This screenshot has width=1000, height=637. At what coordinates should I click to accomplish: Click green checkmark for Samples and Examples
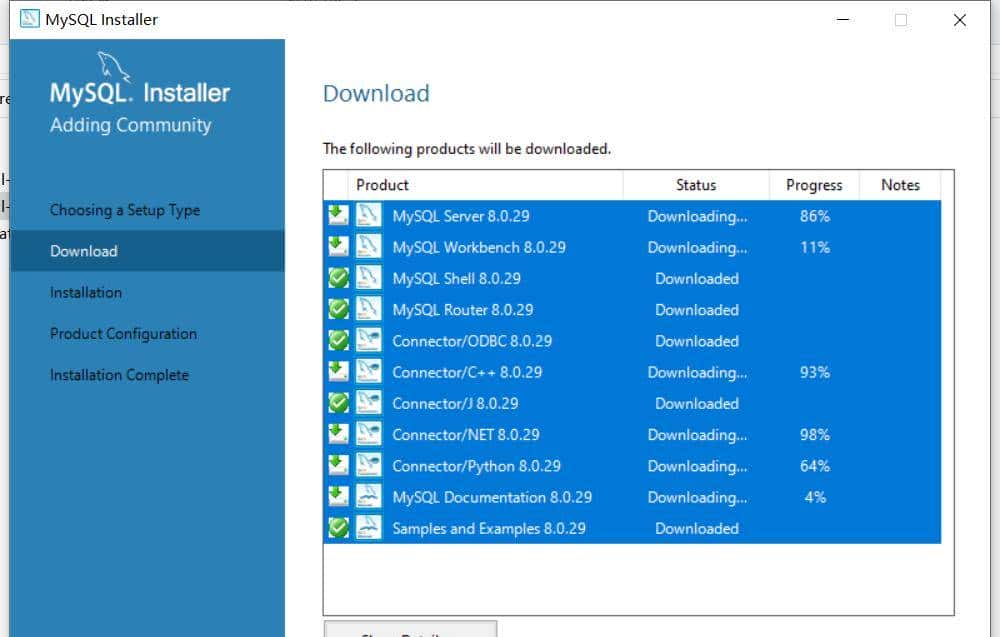coord(339,529)
